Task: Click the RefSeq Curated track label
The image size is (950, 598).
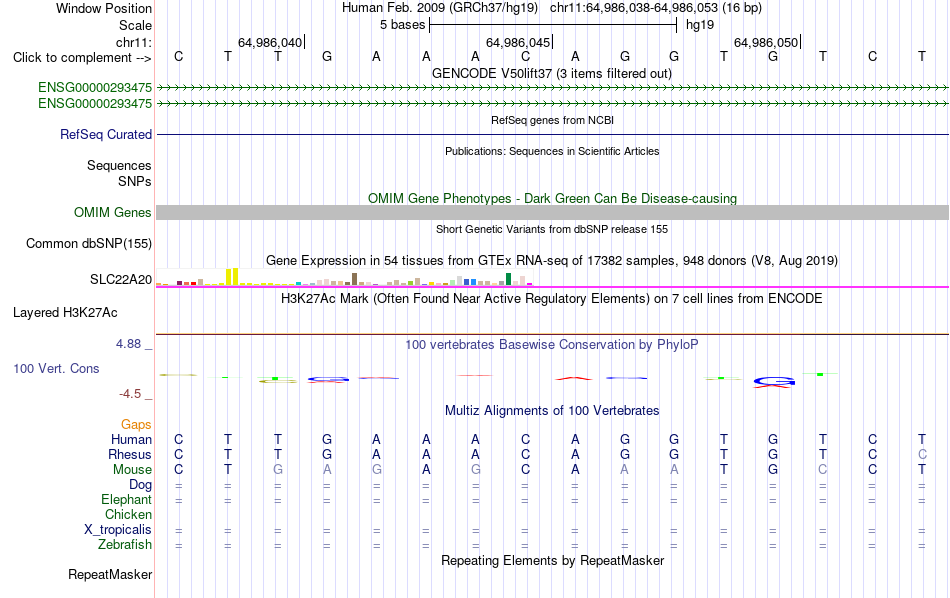Action: point(105,135)
